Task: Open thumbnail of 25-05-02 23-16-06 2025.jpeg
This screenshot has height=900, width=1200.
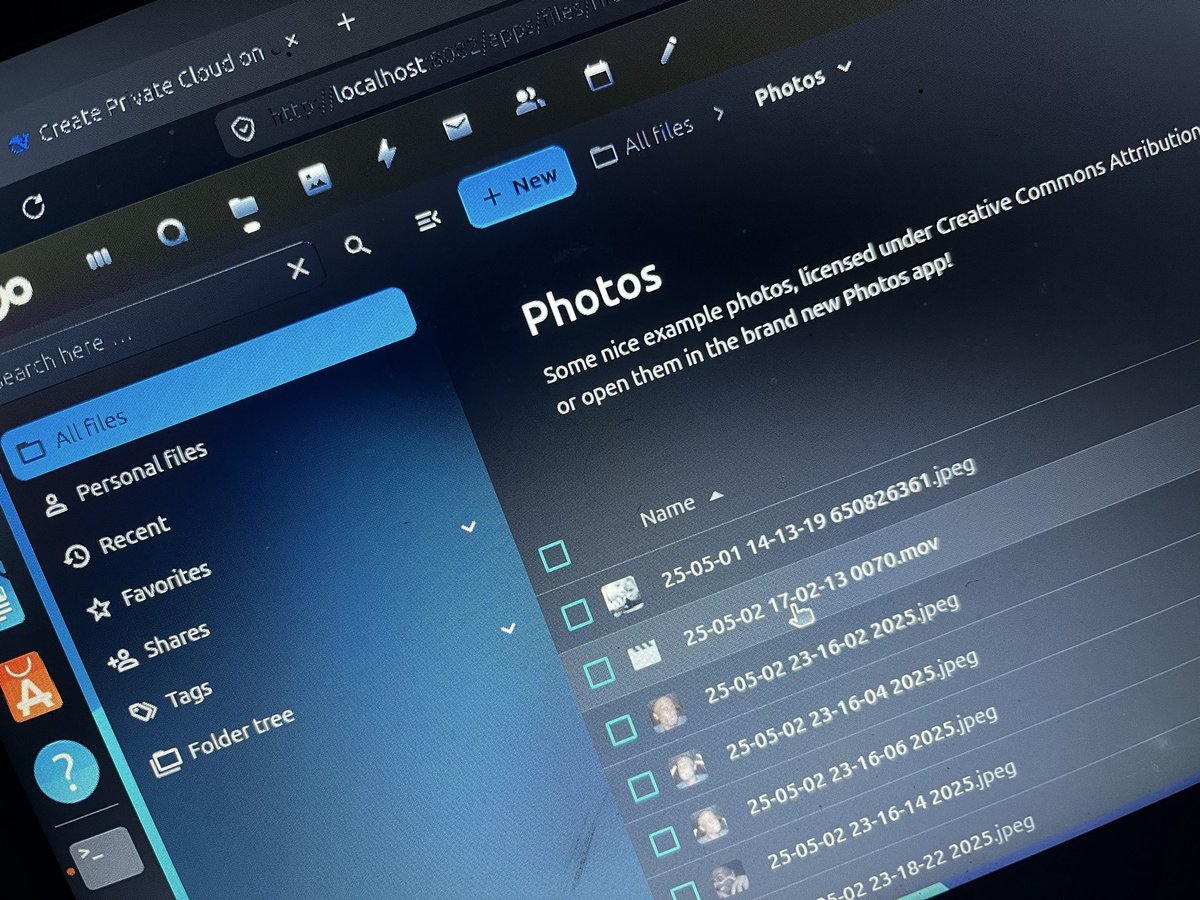Action: pyautogui.click(x=709, y=825)
